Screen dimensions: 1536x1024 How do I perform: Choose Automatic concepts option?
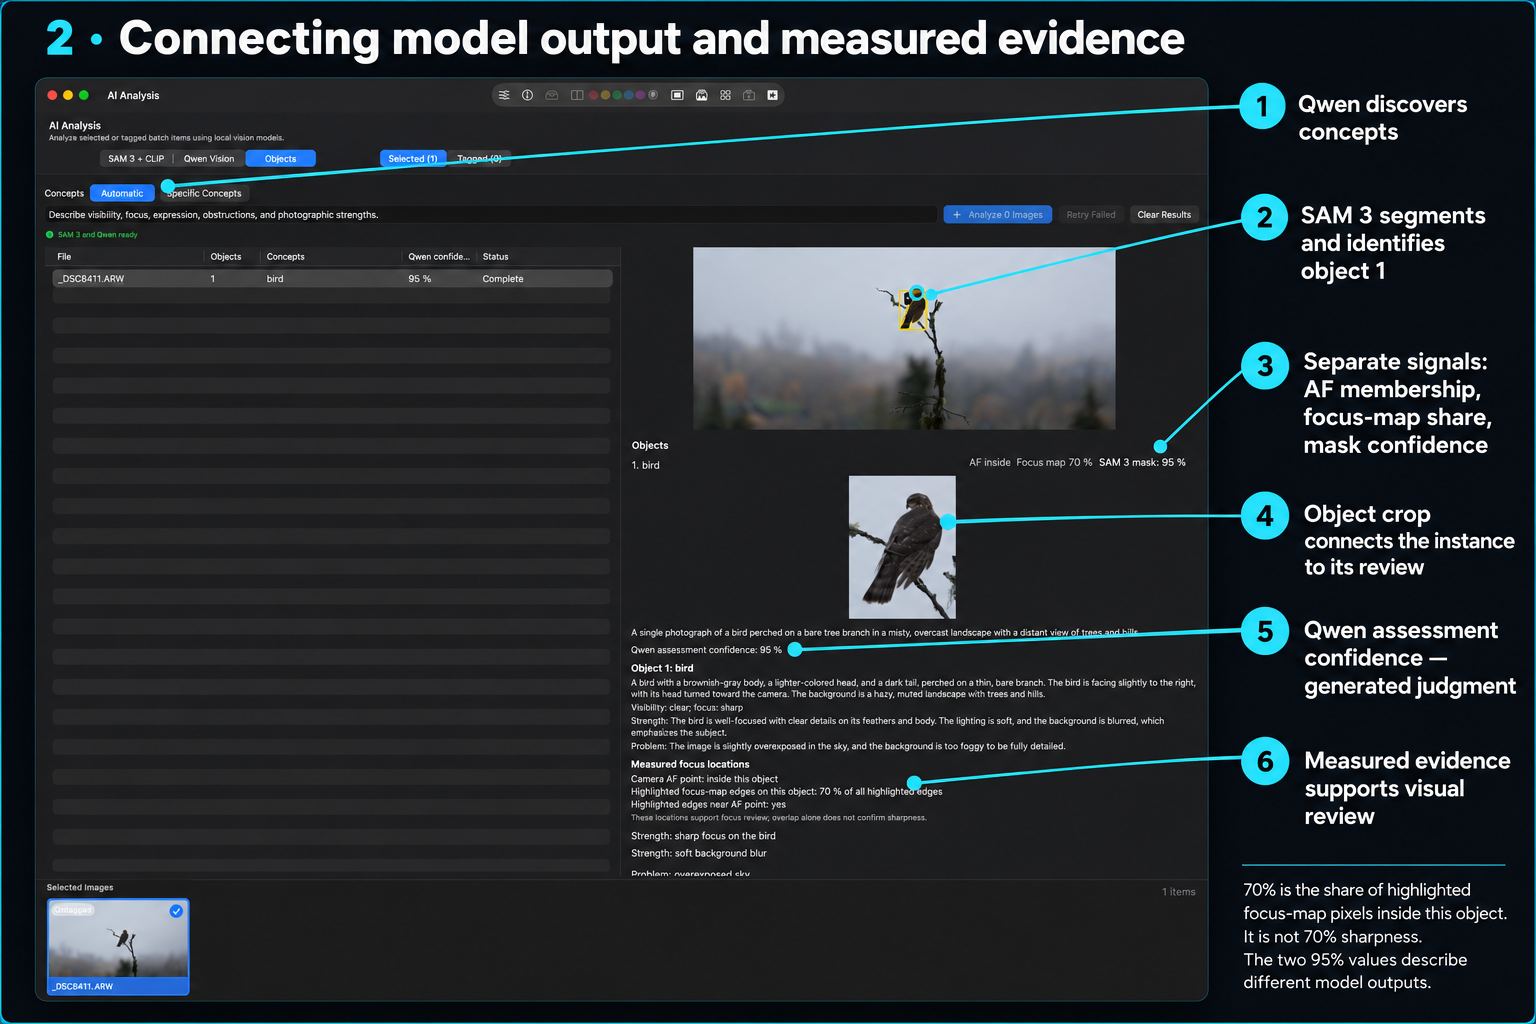point(122,193)
